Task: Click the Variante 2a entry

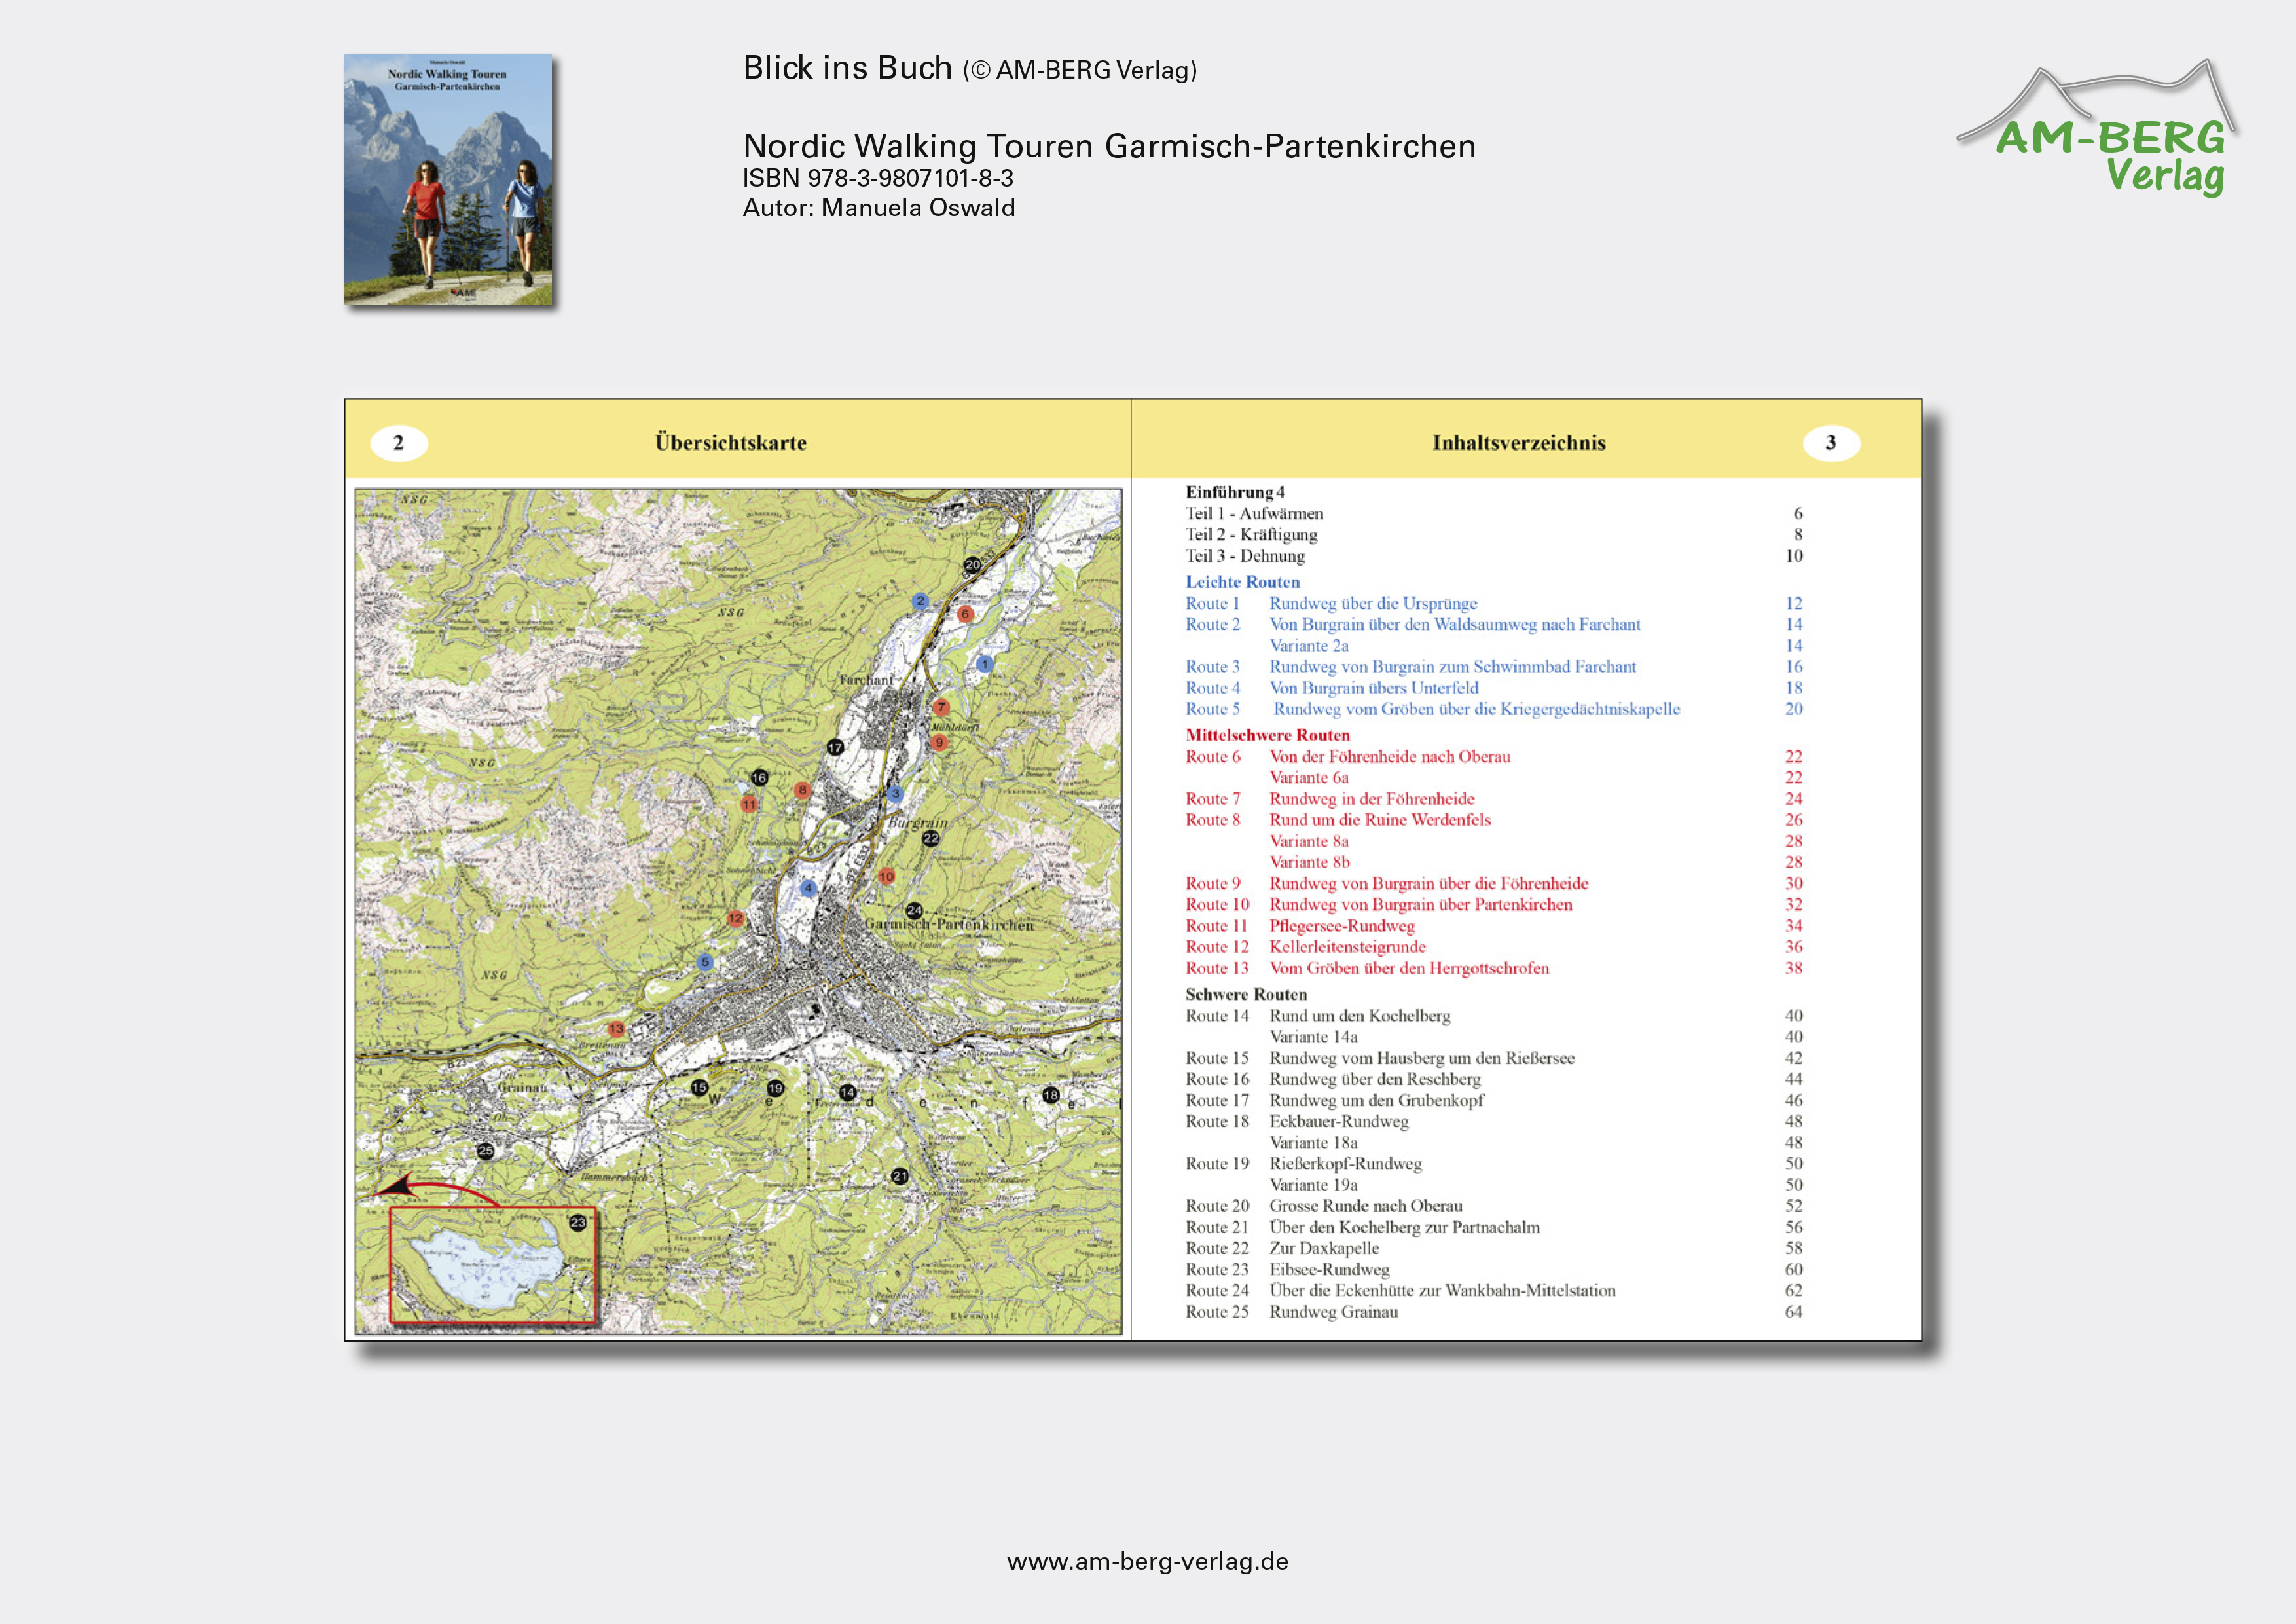Action: point(1536,646)
